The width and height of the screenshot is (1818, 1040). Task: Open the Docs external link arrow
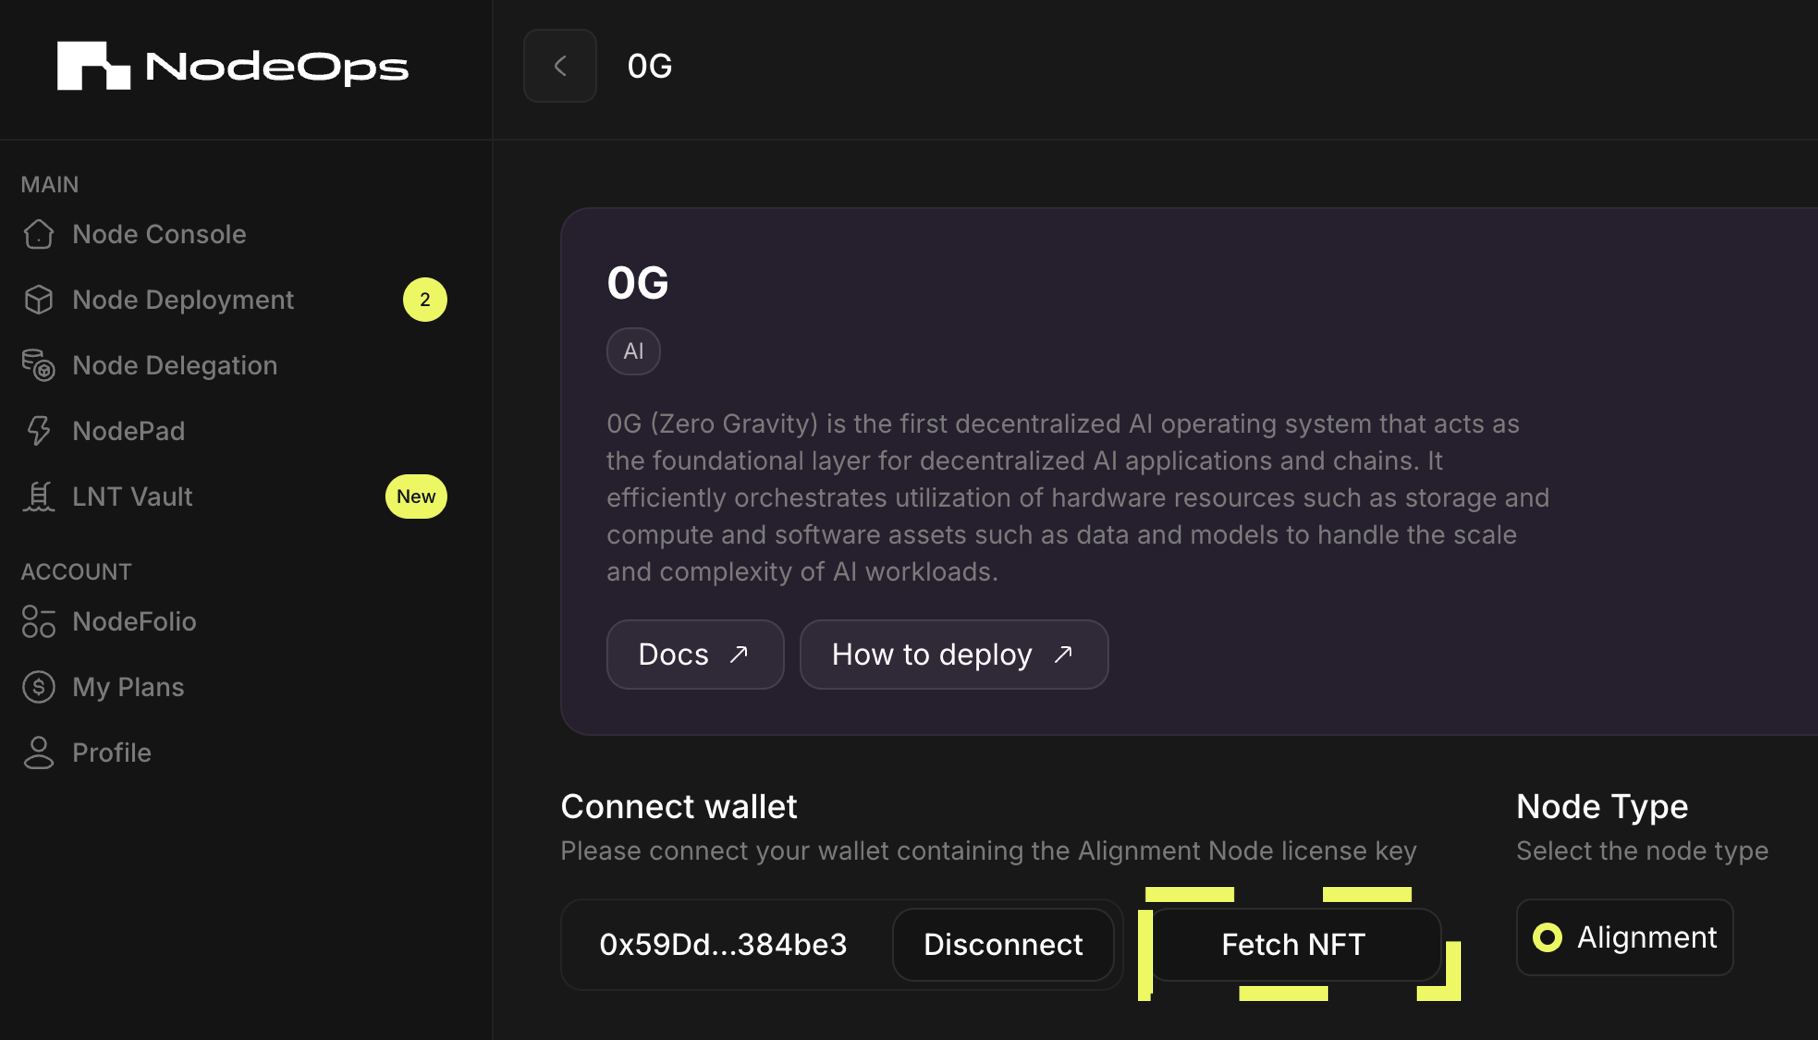click(x=738, y=653)
